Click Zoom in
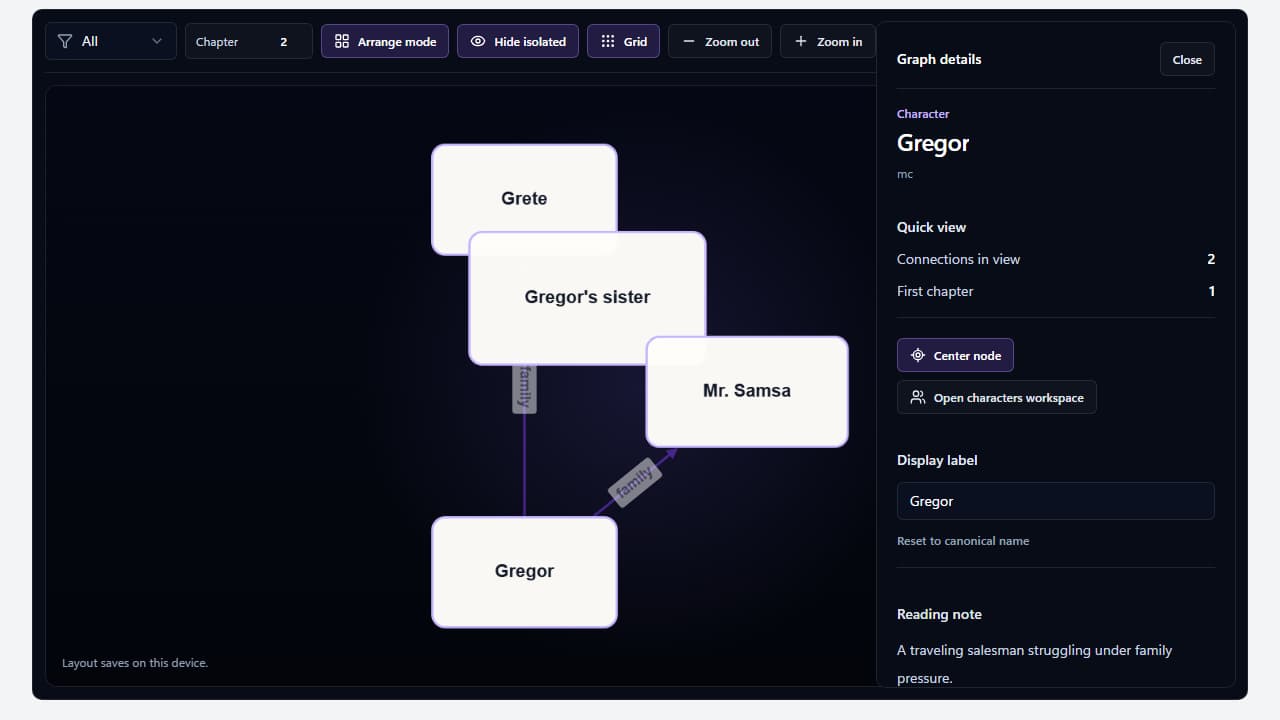This screenshot has height=720, width=1280. click(x=828, y=41)
